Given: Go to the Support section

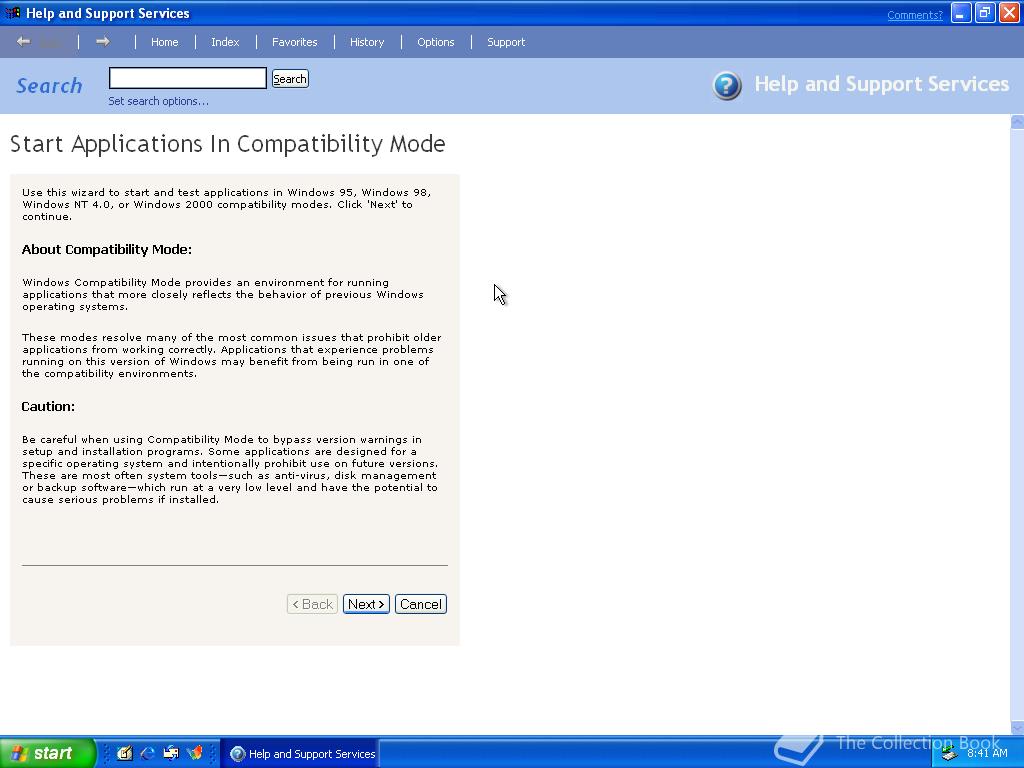Looking at the screenshot, I should [x=506, y=42].
